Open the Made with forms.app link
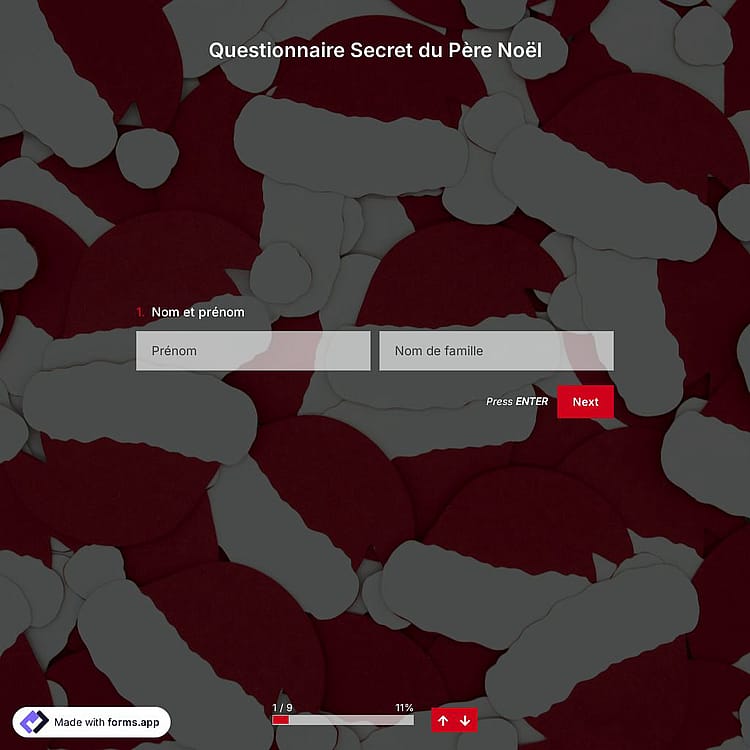Image resolution: width=750 pixels, height=750 pixels. (91, 722)
